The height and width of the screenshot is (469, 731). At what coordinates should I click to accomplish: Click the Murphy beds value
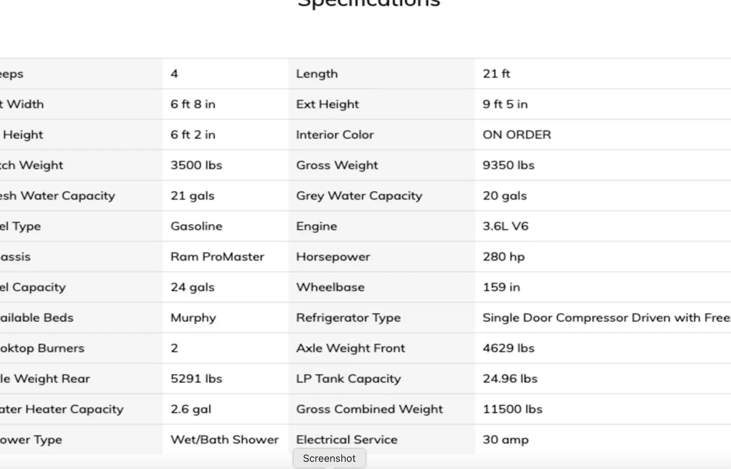(193, 318)
